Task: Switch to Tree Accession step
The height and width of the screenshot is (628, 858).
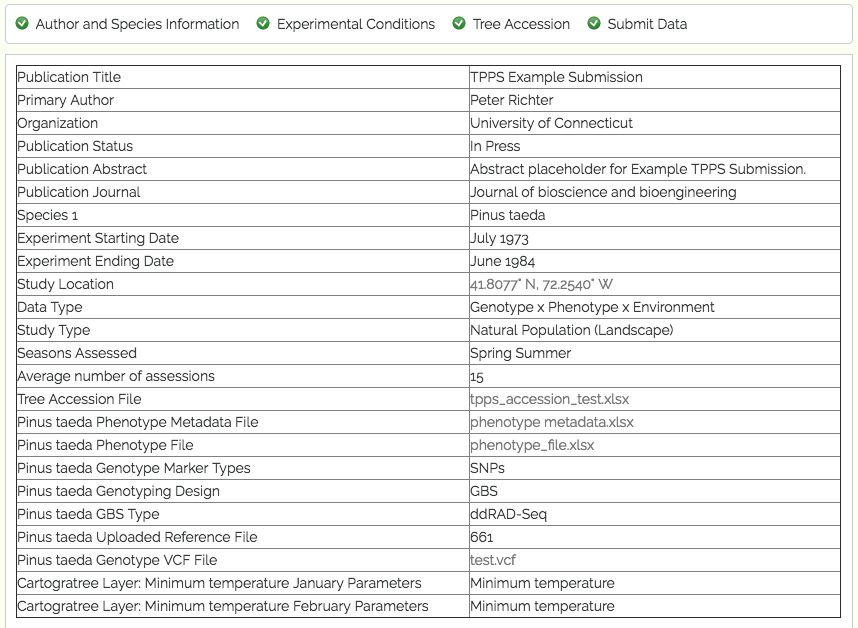Action: [521, 24]
